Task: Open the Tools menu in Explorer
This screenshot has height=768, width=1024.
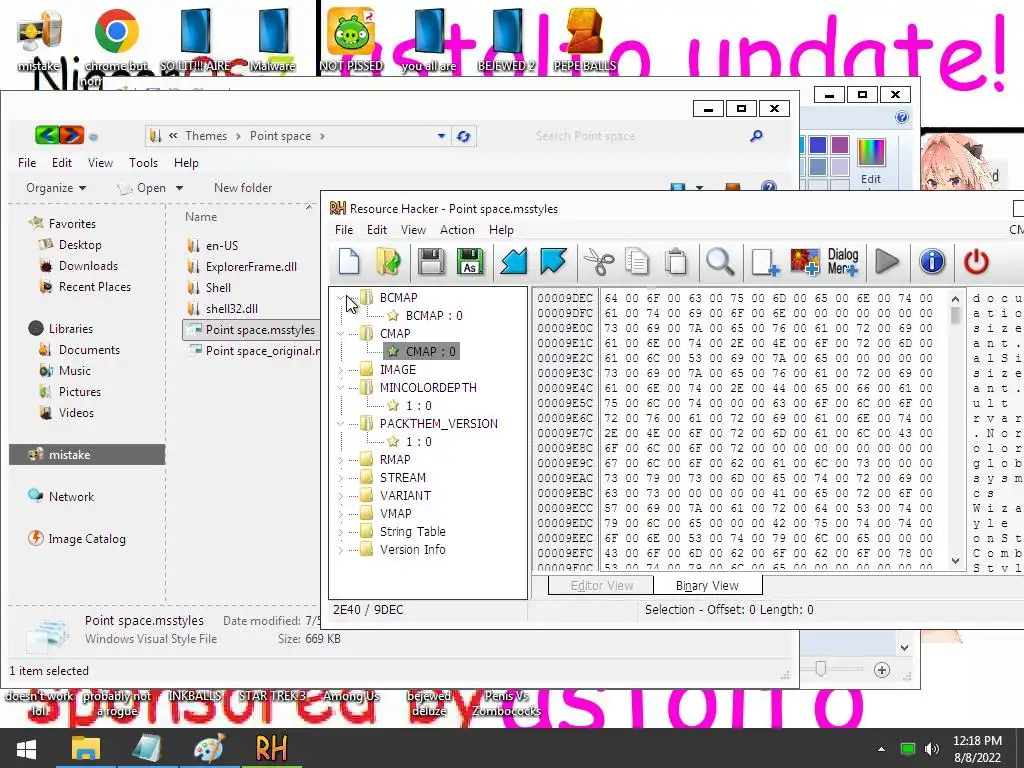Action: pyautogui.click(x=143, y=163)
